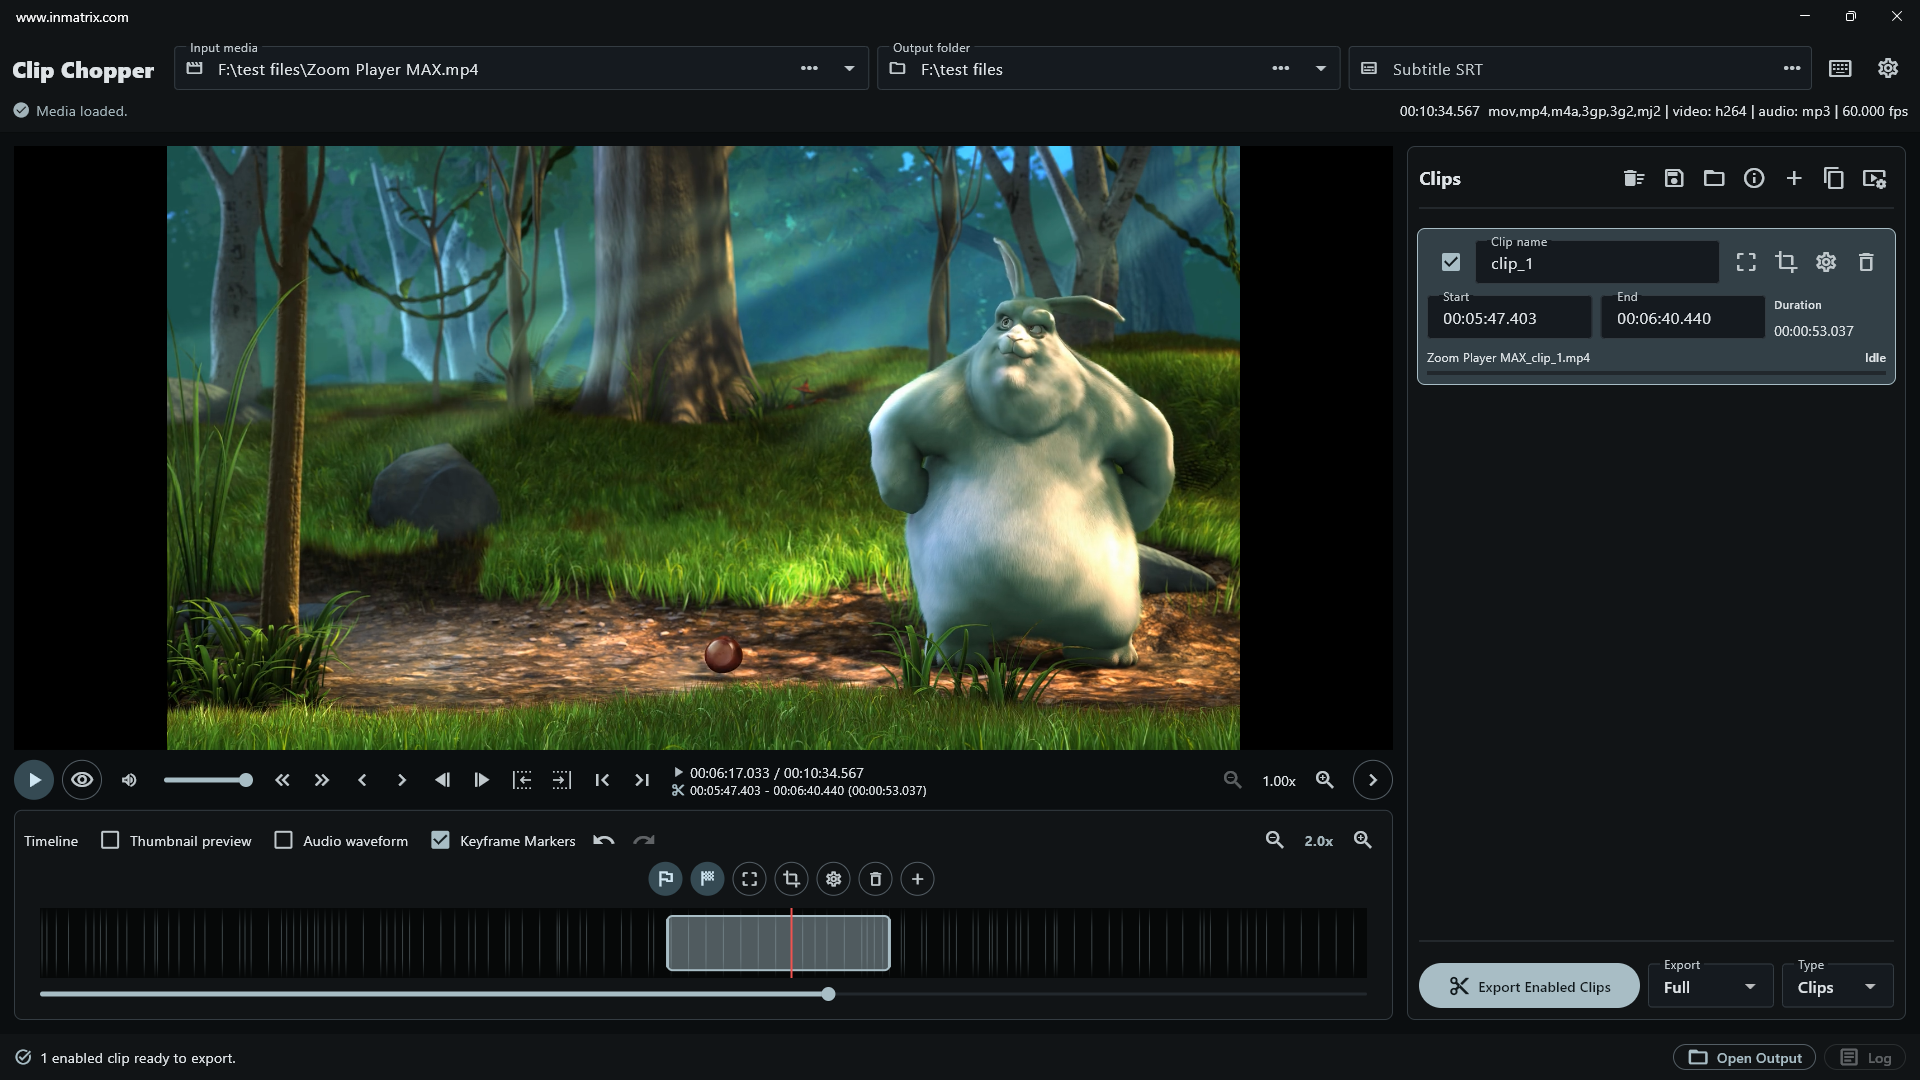
Task: Click Export Enabled Clips button
Action: click(x=1529, y=986)
